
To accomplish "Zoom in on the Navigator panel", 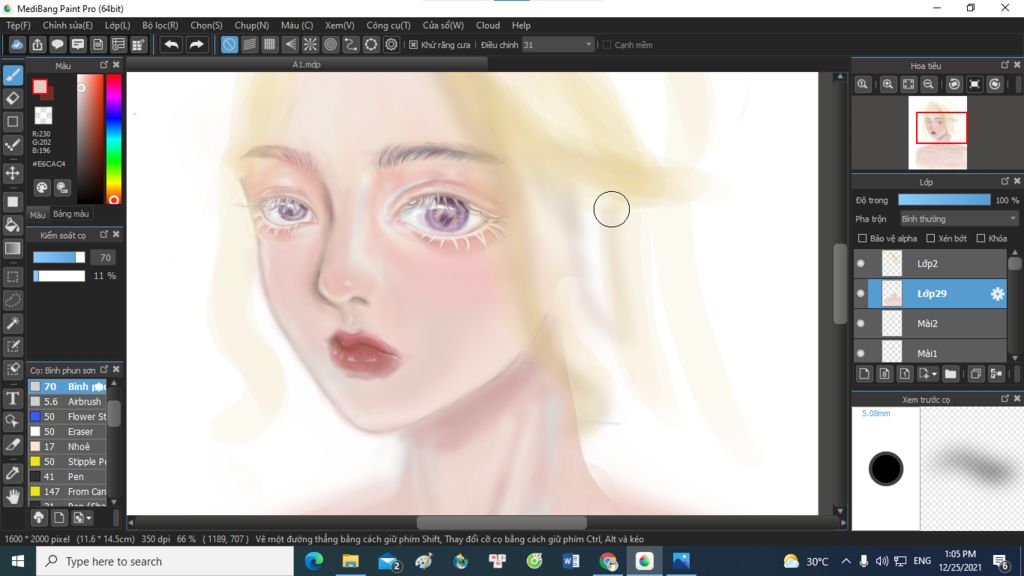I will (888, 84).
